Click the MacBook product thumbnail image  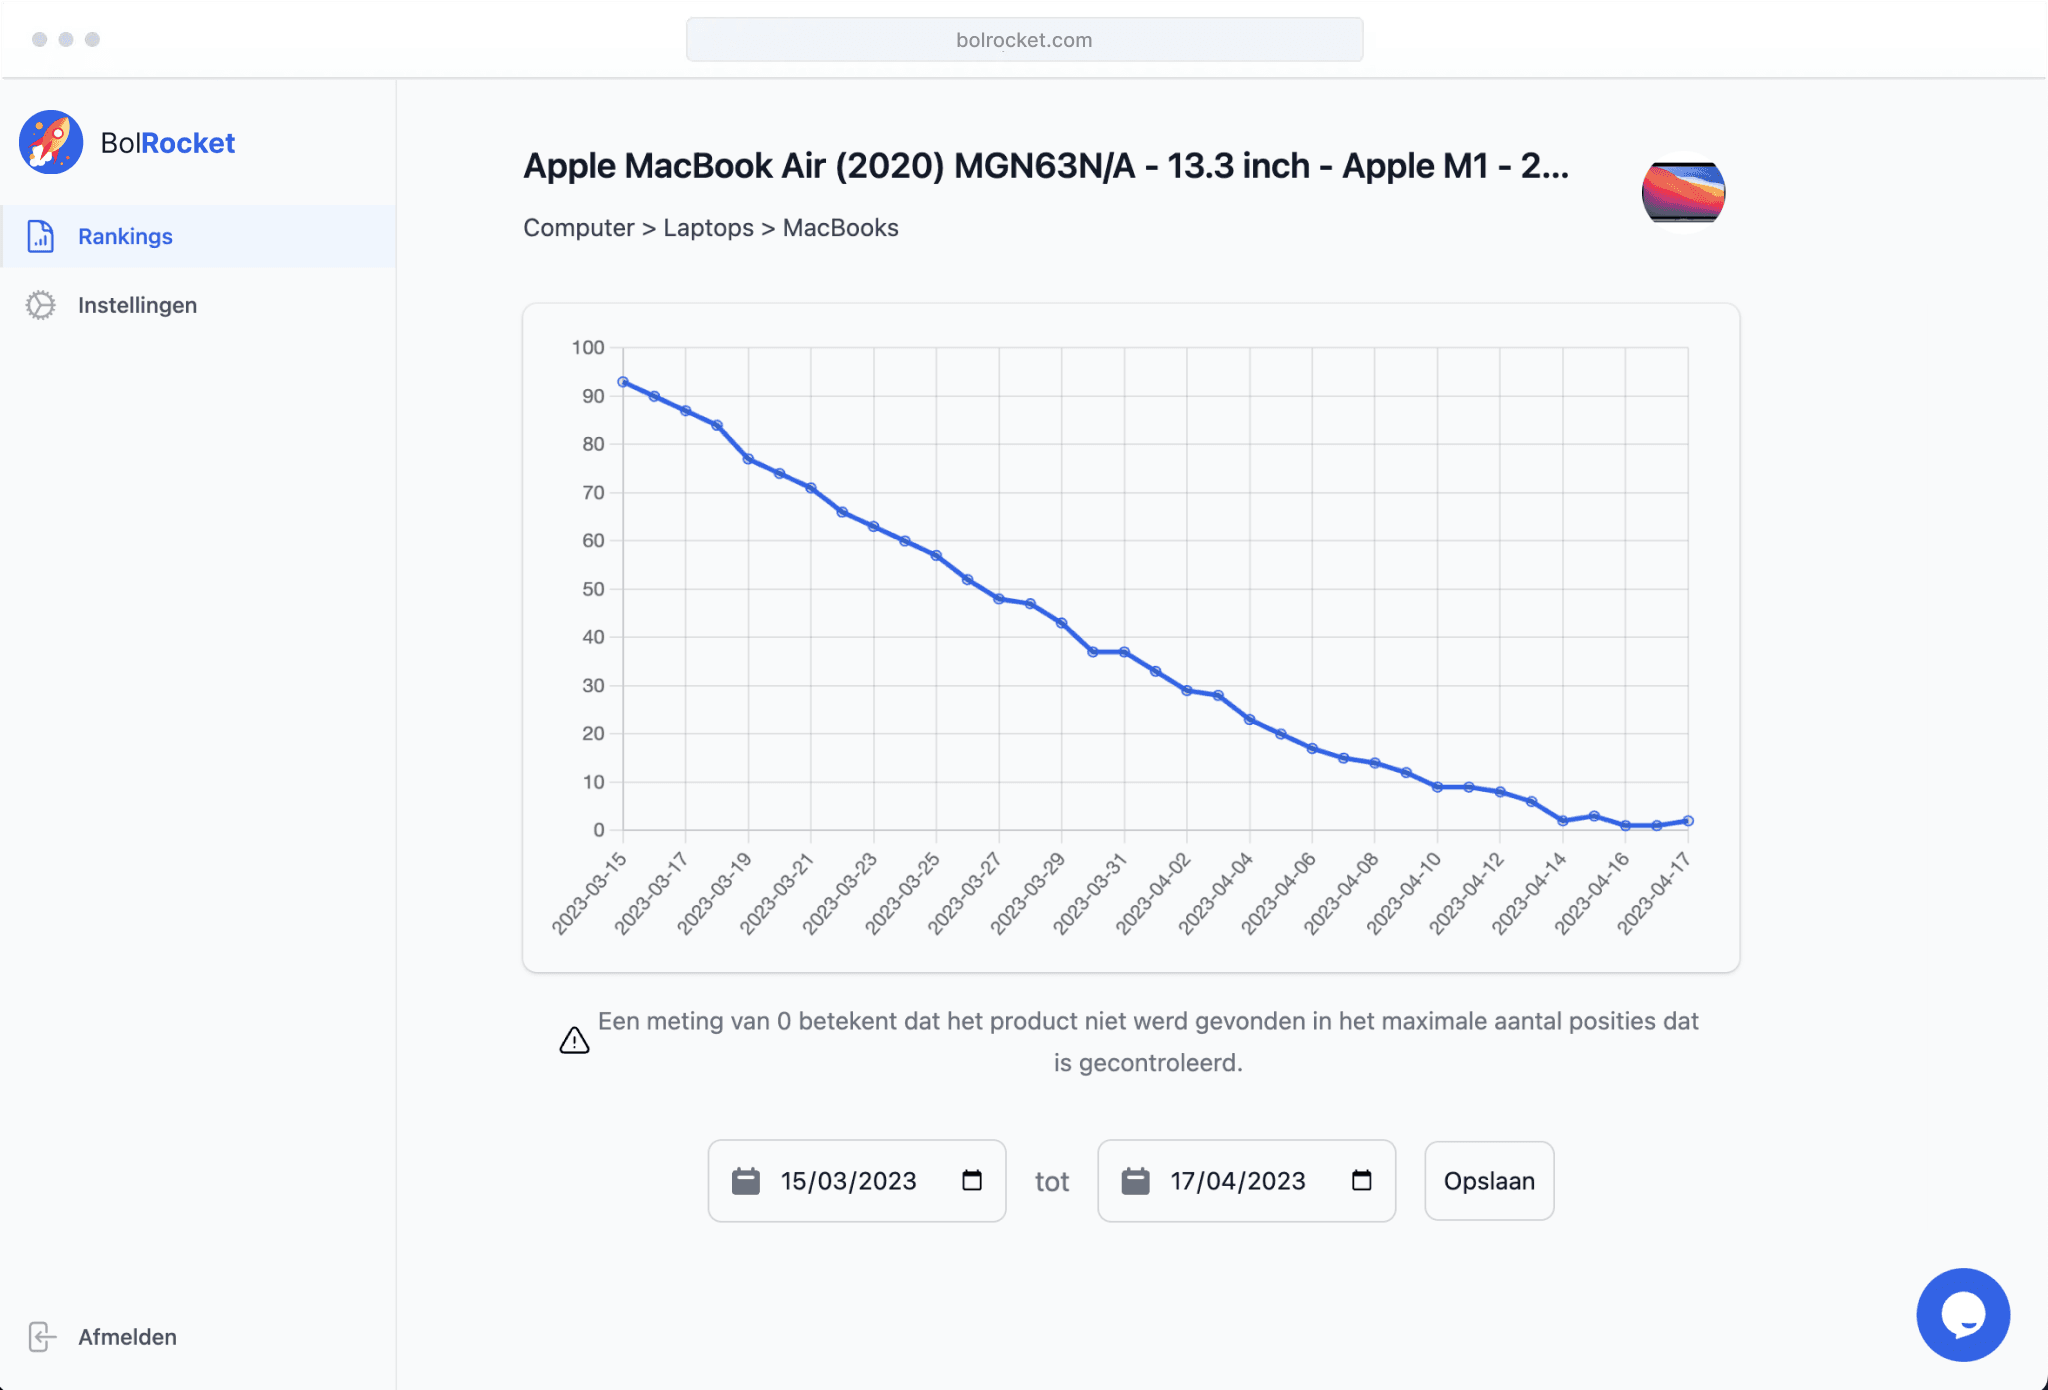tap(1683, 192)
